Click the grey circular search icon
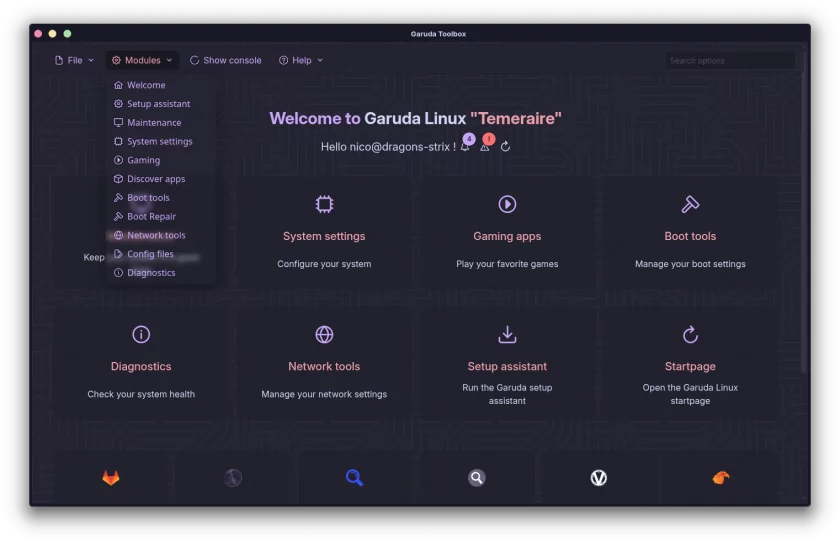 pyautogui.click(x=477, y=478)
